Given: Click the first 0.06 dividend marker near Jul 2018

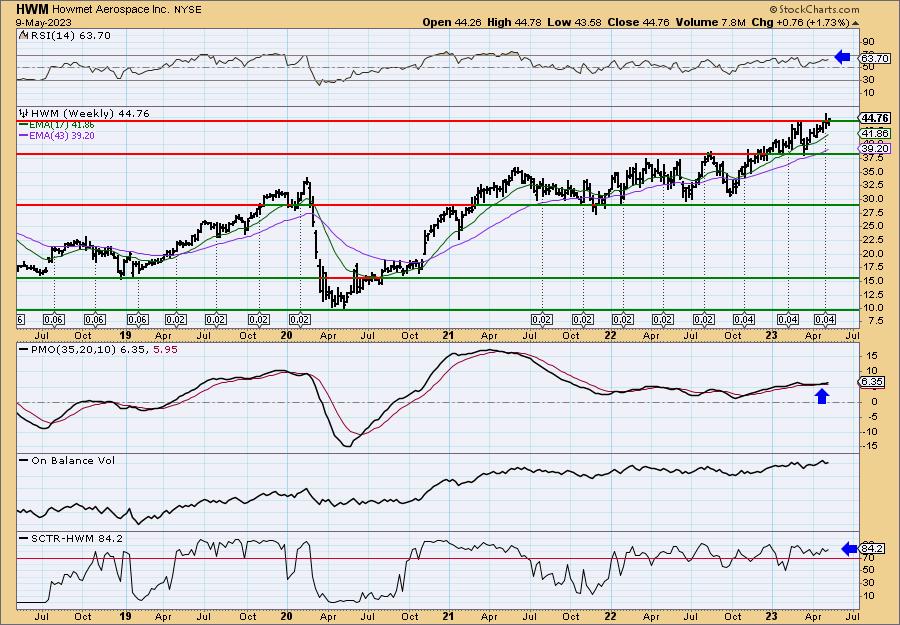Looking at the screenshot, I should (54, 320).
